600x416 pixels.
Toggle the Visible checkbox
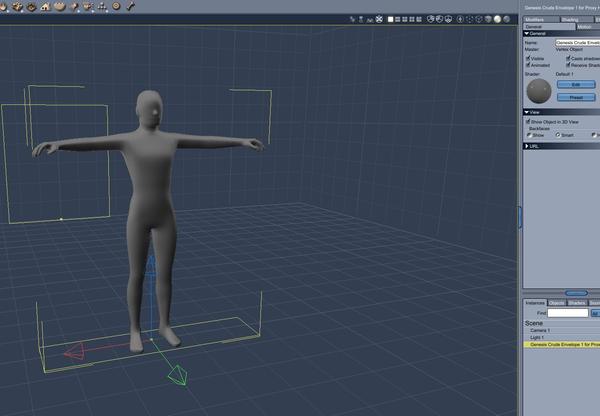pyautogui.click(x=528, y=58)
